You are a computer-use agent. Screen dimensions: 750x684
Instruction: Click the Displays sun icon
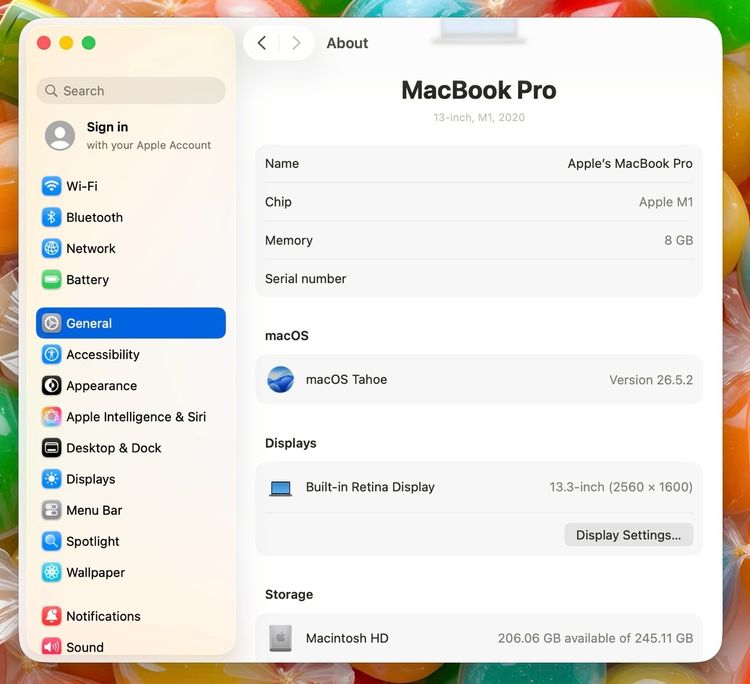click(51, 479)
